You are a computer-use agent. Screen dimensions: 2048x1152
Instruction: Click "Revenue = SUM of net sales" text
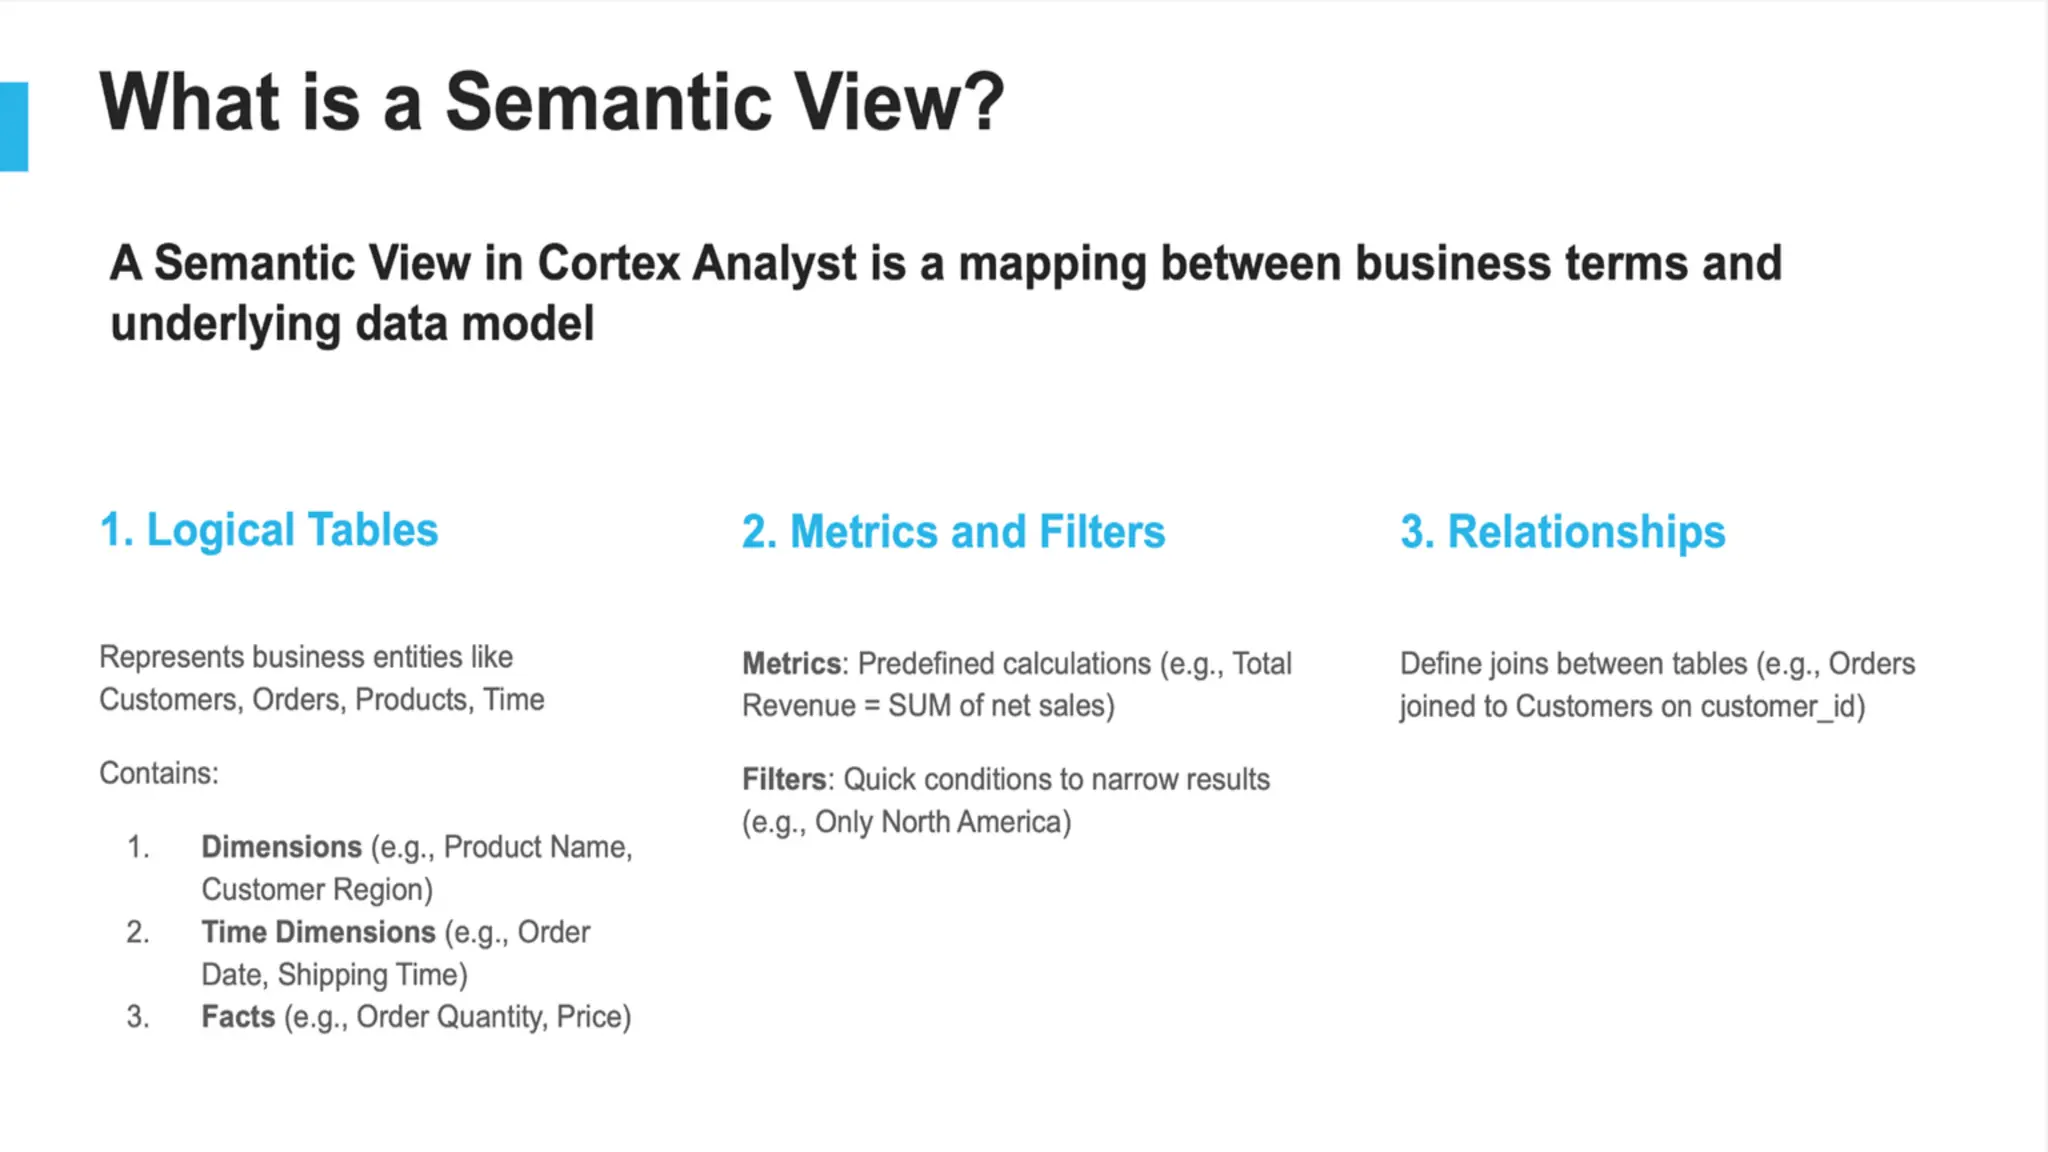[927, 706]
